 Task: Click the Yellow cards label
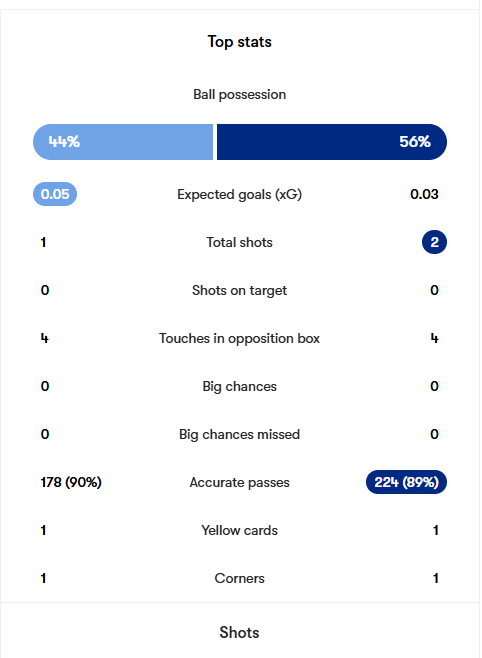coord(240,530)
